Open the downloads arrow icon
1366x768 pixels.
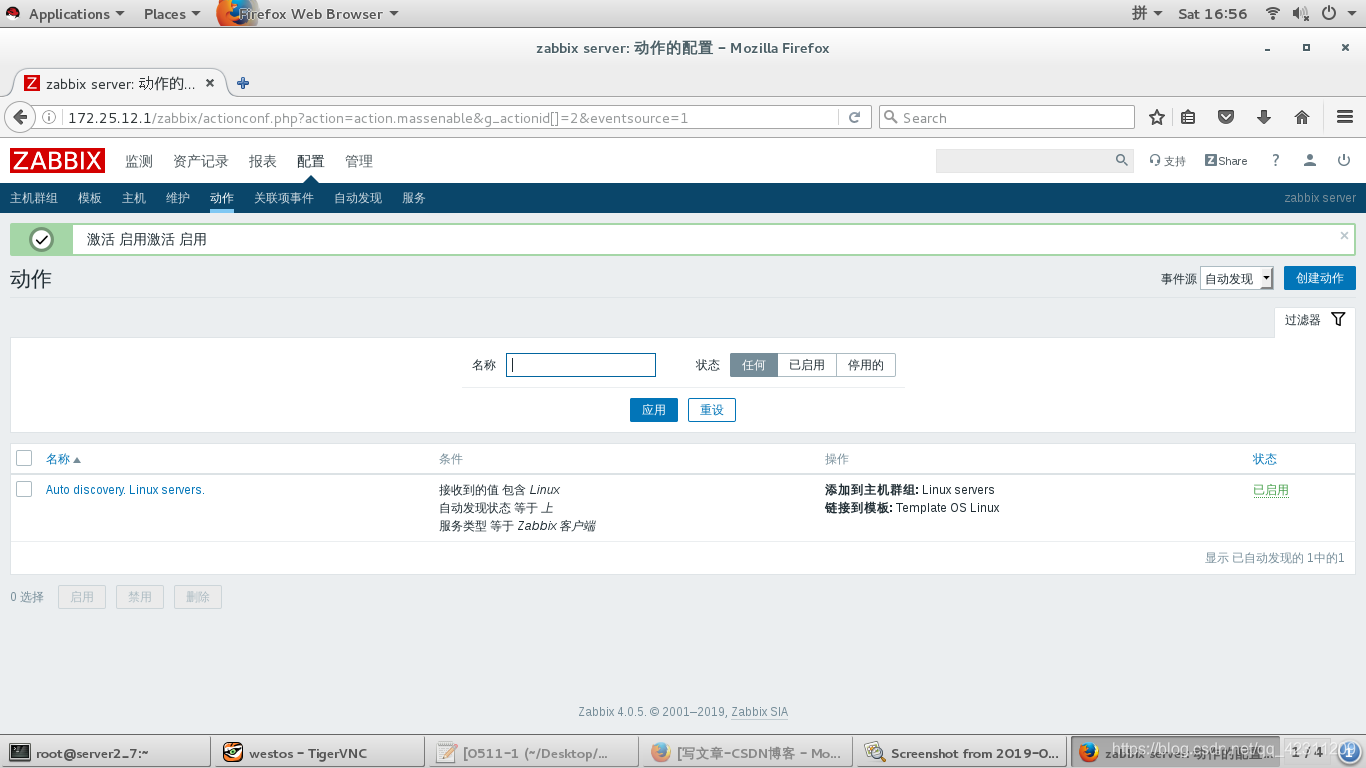(1264, 117)
